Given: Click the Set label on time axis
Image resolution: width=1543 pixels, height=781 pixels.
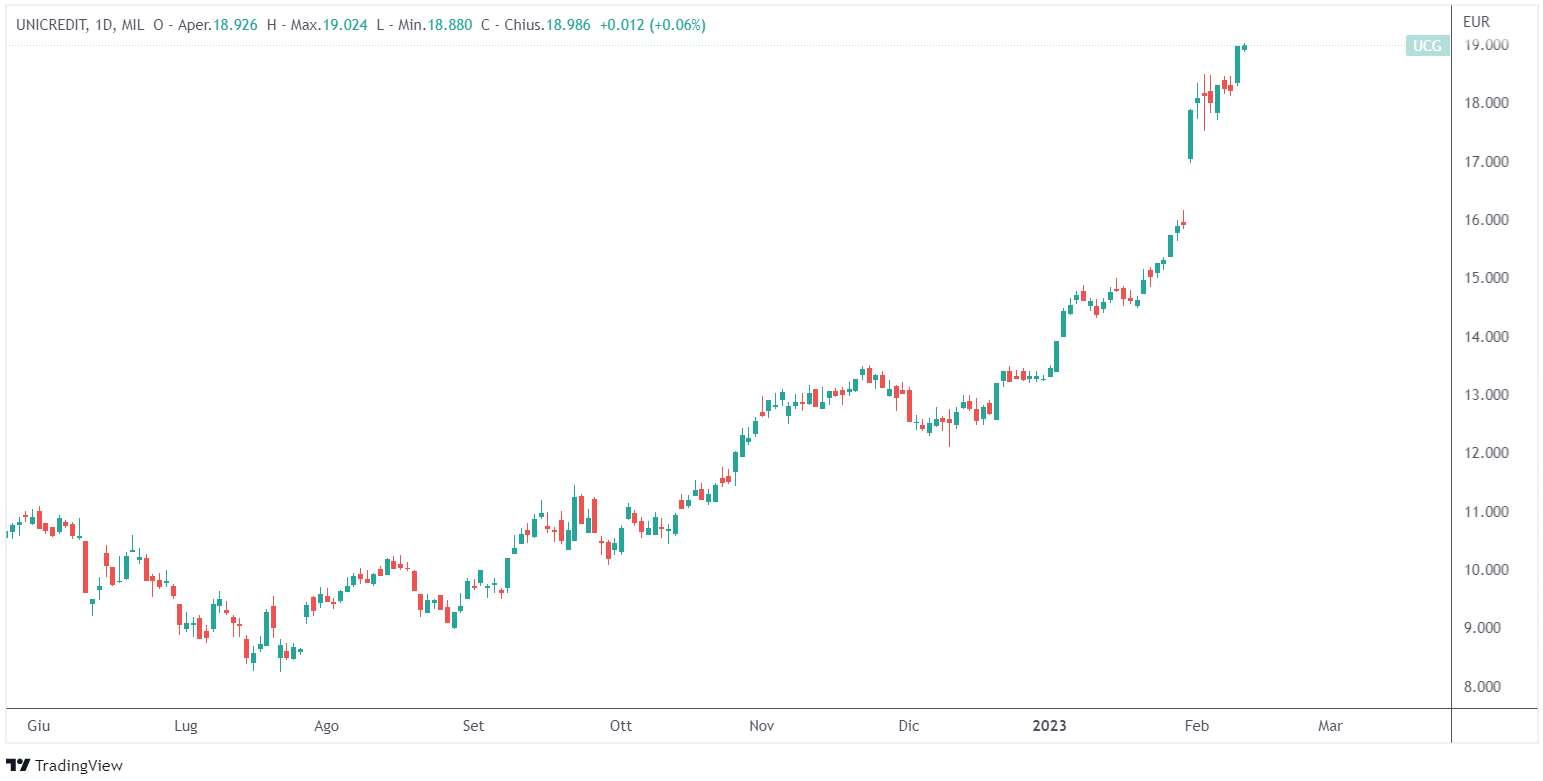Looking at the screenshot, I should pos(473,725).
